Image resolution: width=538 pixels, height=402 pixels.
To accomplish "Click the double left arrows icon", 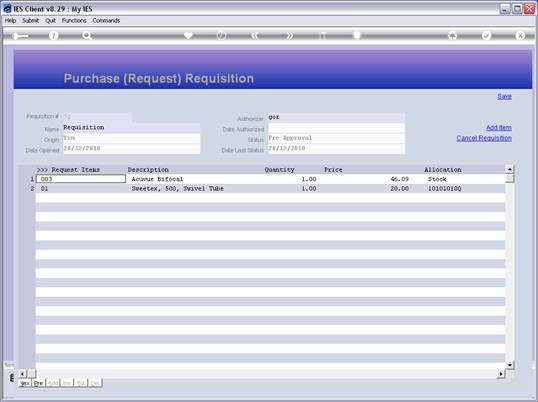I will [x=255, y=35].
